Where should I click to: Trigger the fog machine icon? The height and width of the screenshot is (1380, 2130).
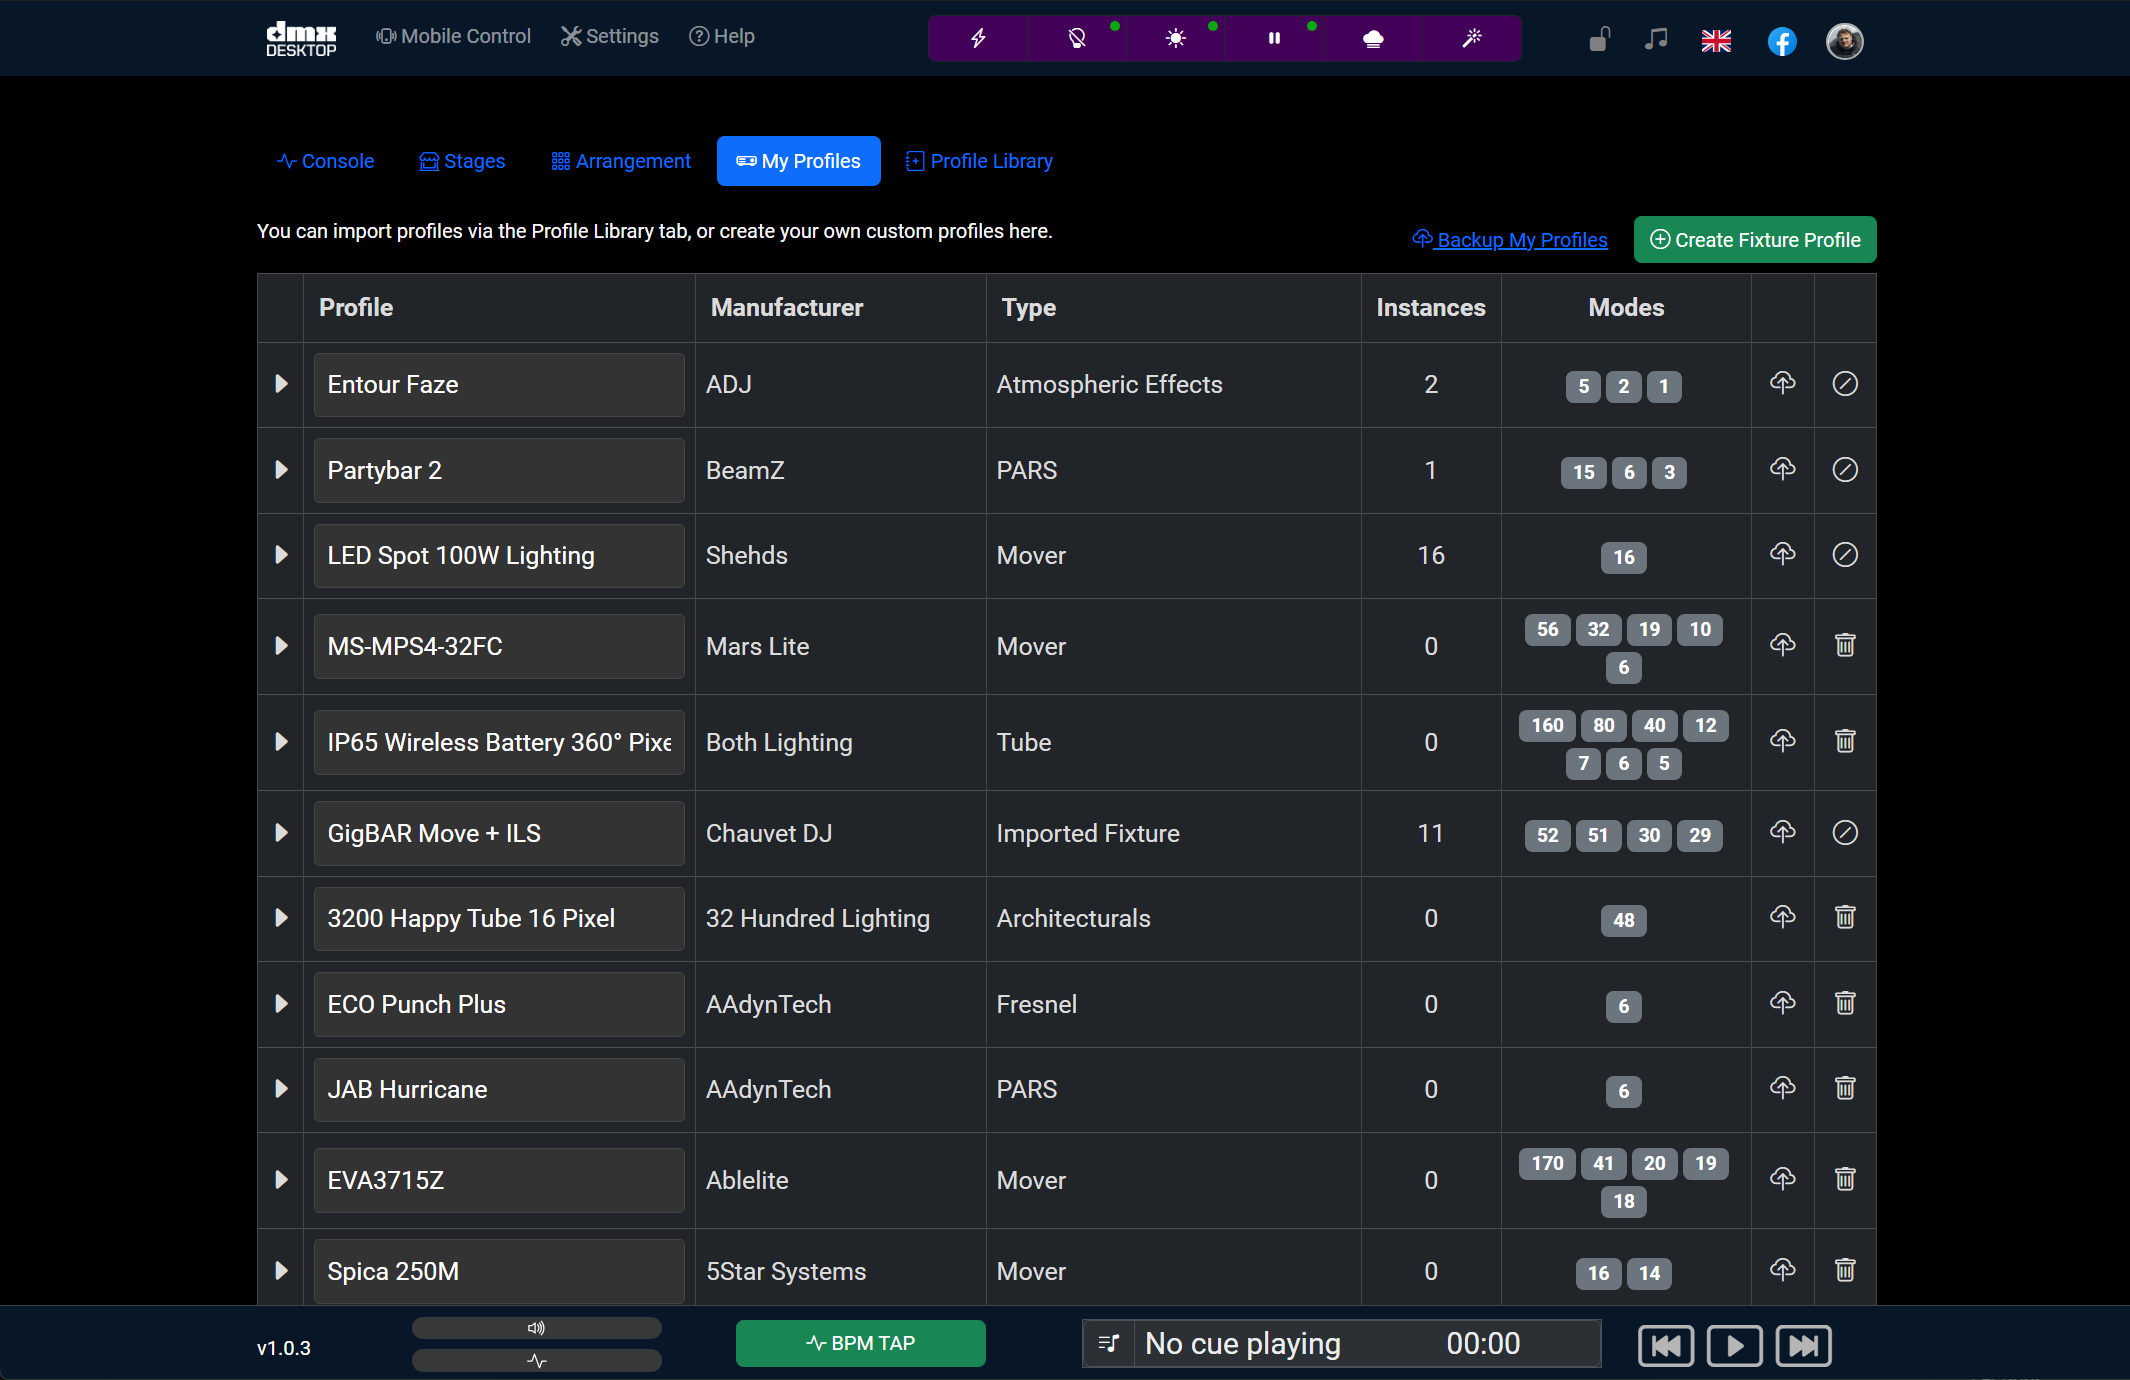[1371, 38]
